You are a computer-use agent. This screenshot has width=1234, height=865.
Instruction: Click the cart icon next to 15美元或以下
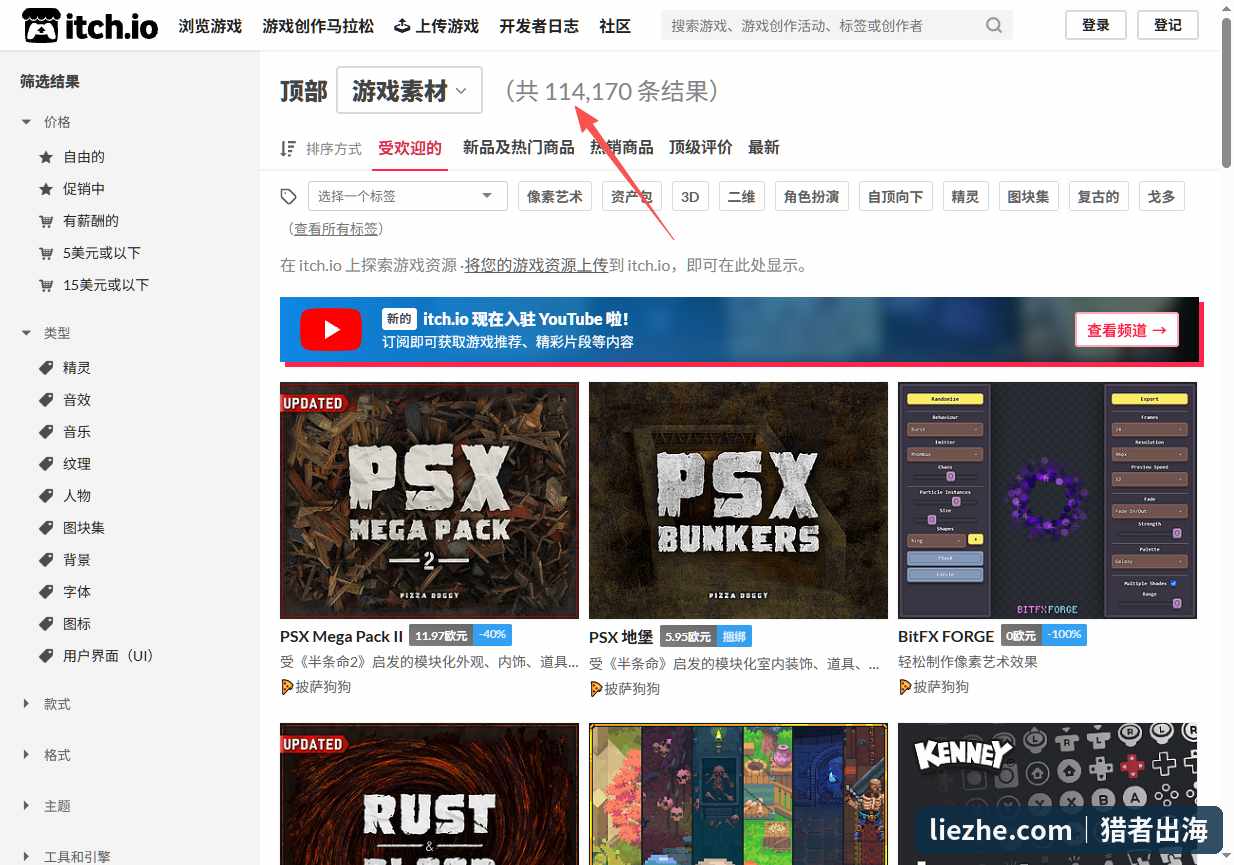pyautogui.click(x=45, y=285)
